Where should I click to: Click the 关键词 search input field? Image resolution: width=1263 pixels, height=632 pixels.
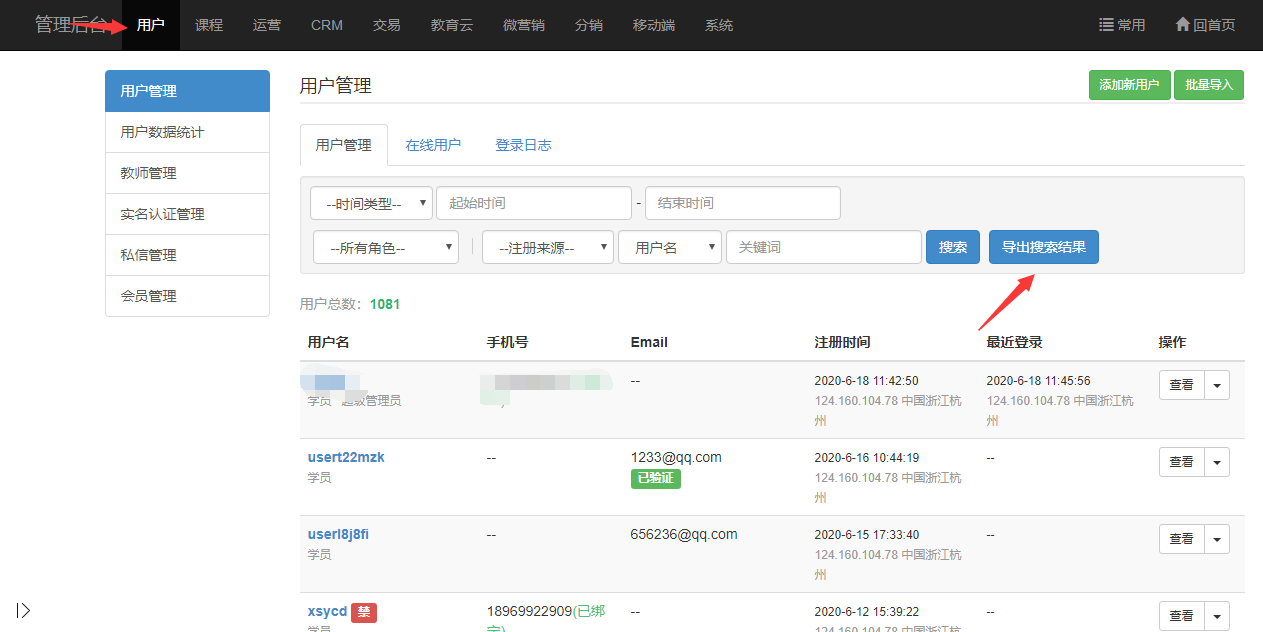[823, 247]
